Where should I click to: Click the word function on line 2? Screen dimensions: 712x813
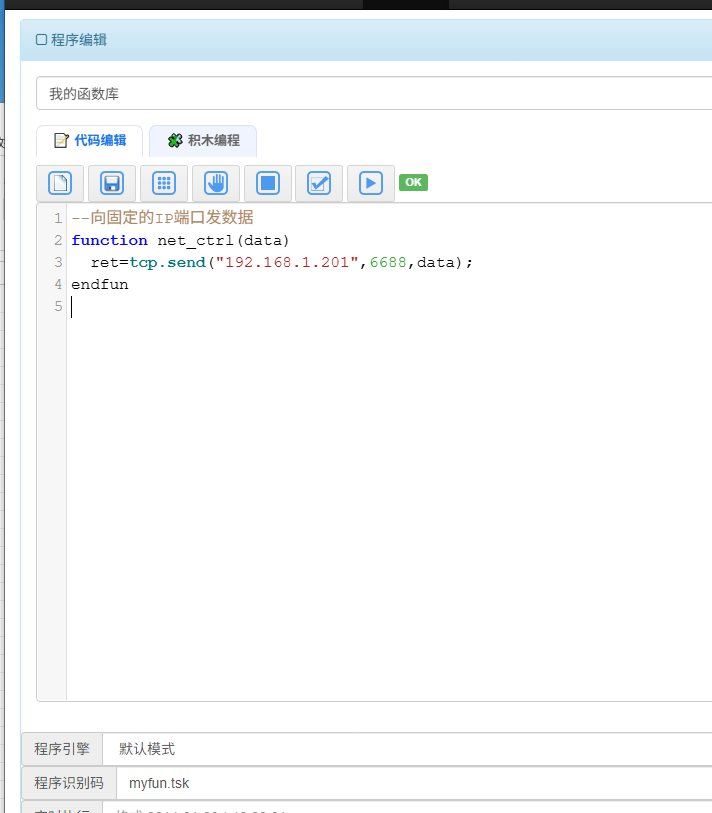(109, 241)
